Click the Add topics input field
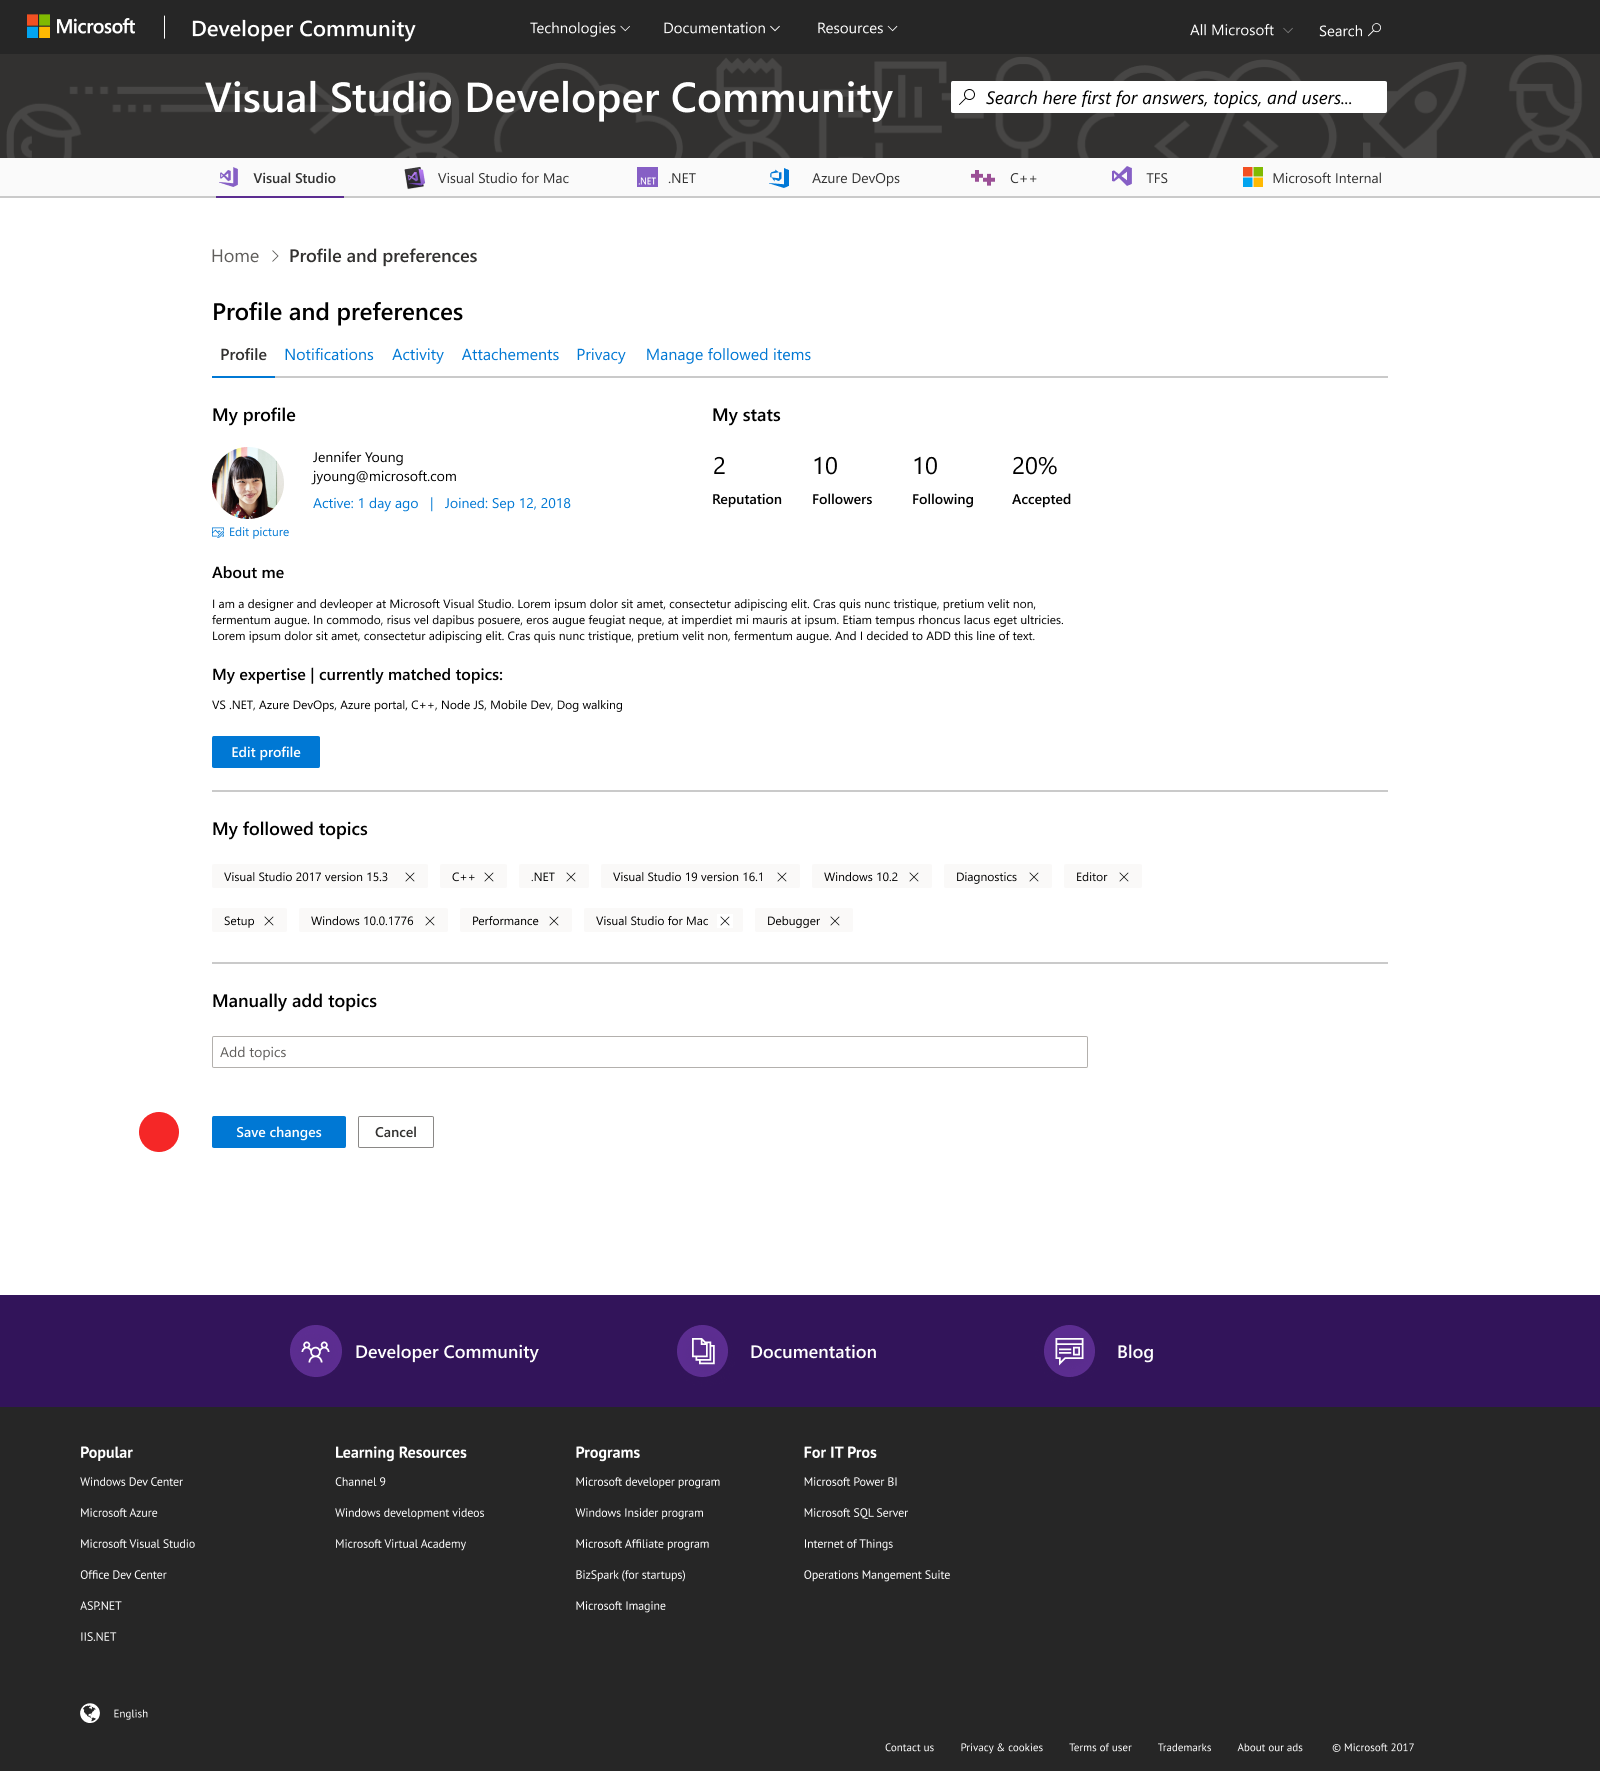 [x=650, y=1052]
